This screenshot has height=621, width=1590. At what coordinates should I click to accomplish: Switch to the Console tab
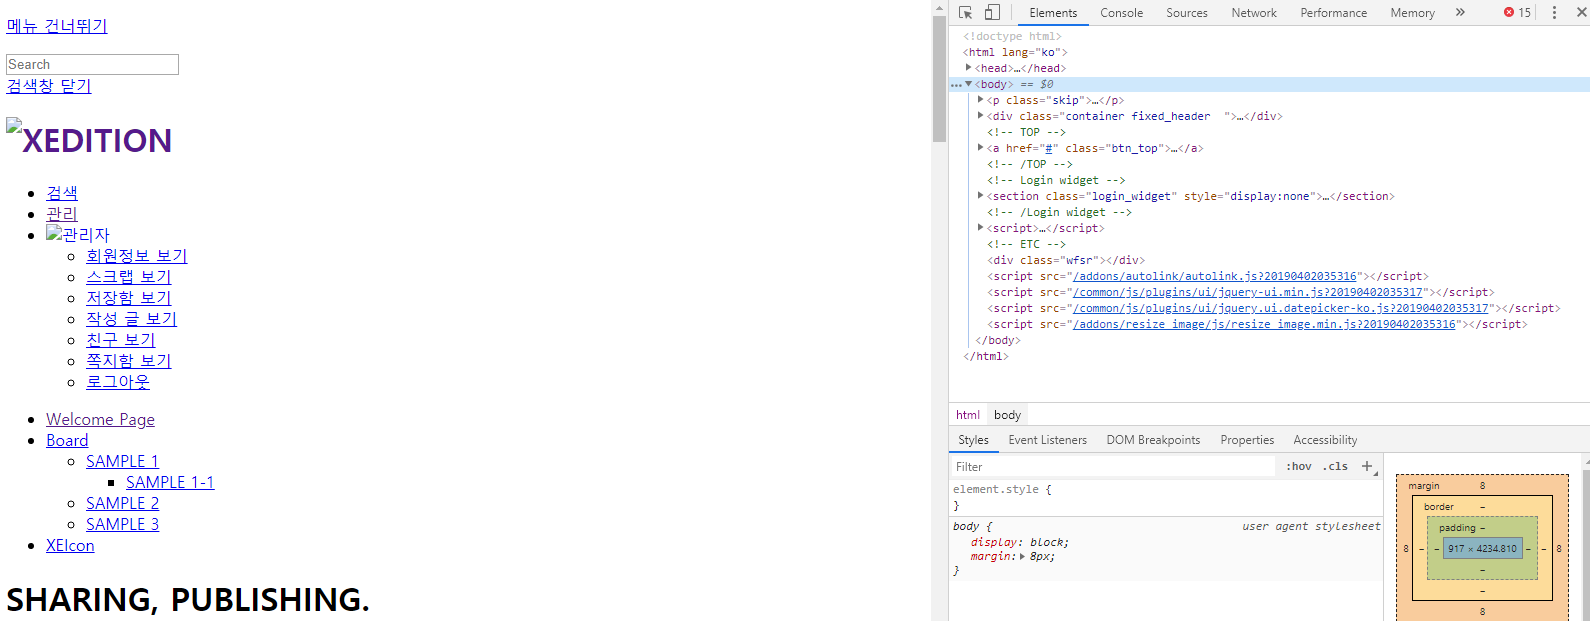(x=1121, y=13)
